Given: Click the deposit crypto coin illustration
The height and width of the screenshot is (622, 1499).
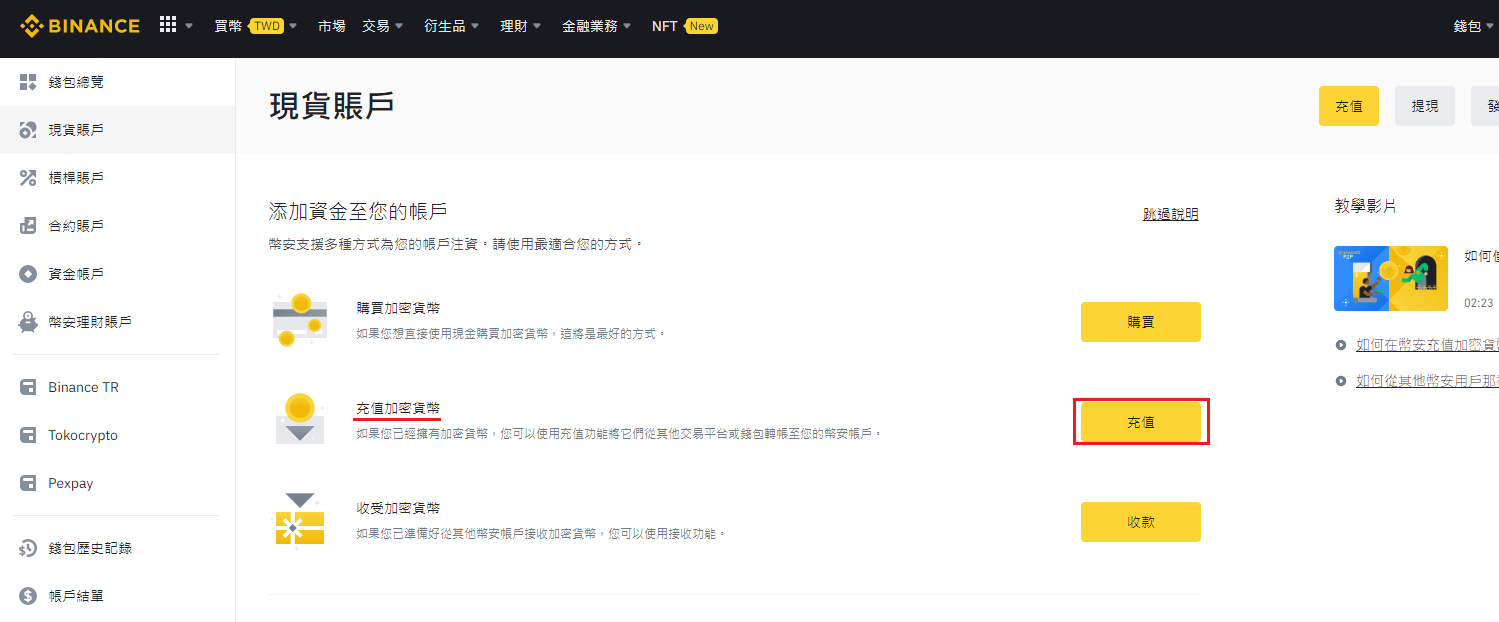Looking at the screenshot, I should [300, 419].
